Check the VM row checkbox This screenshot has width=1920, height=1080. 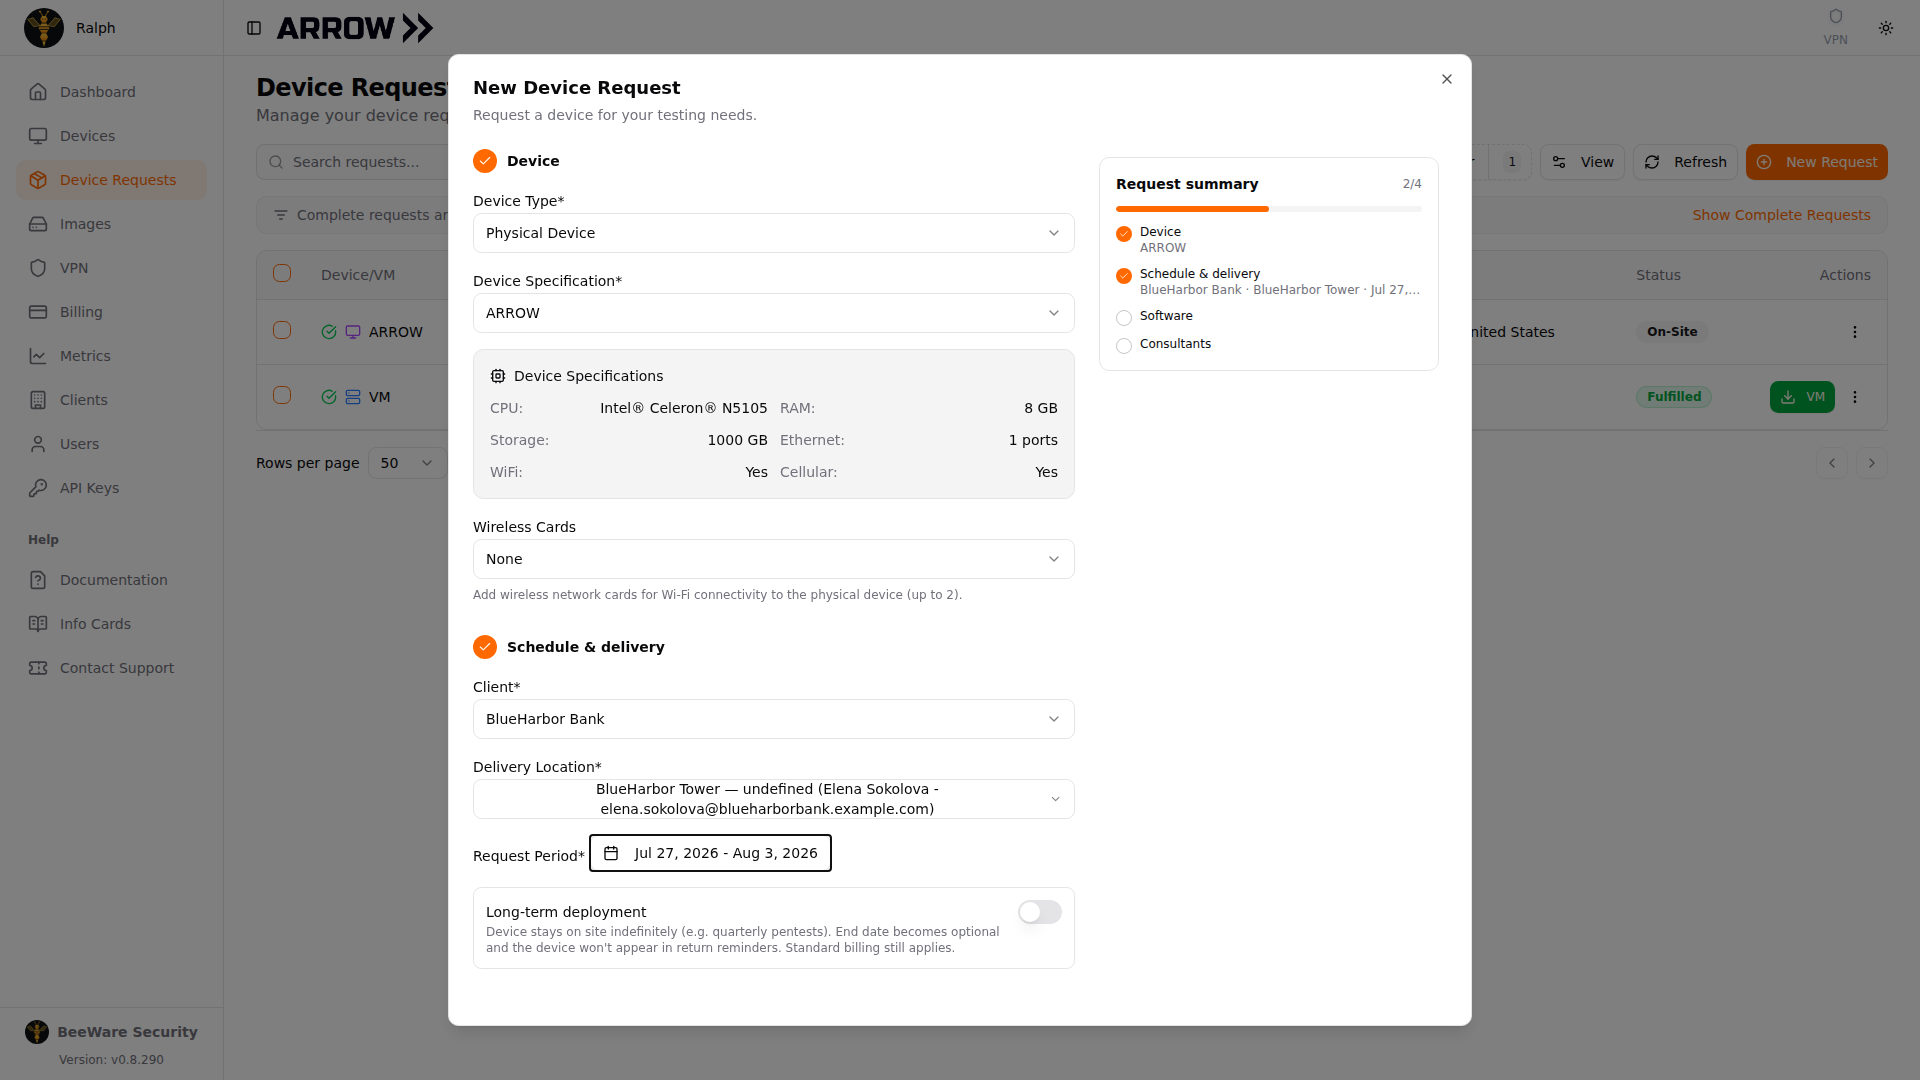click(282, 396)
